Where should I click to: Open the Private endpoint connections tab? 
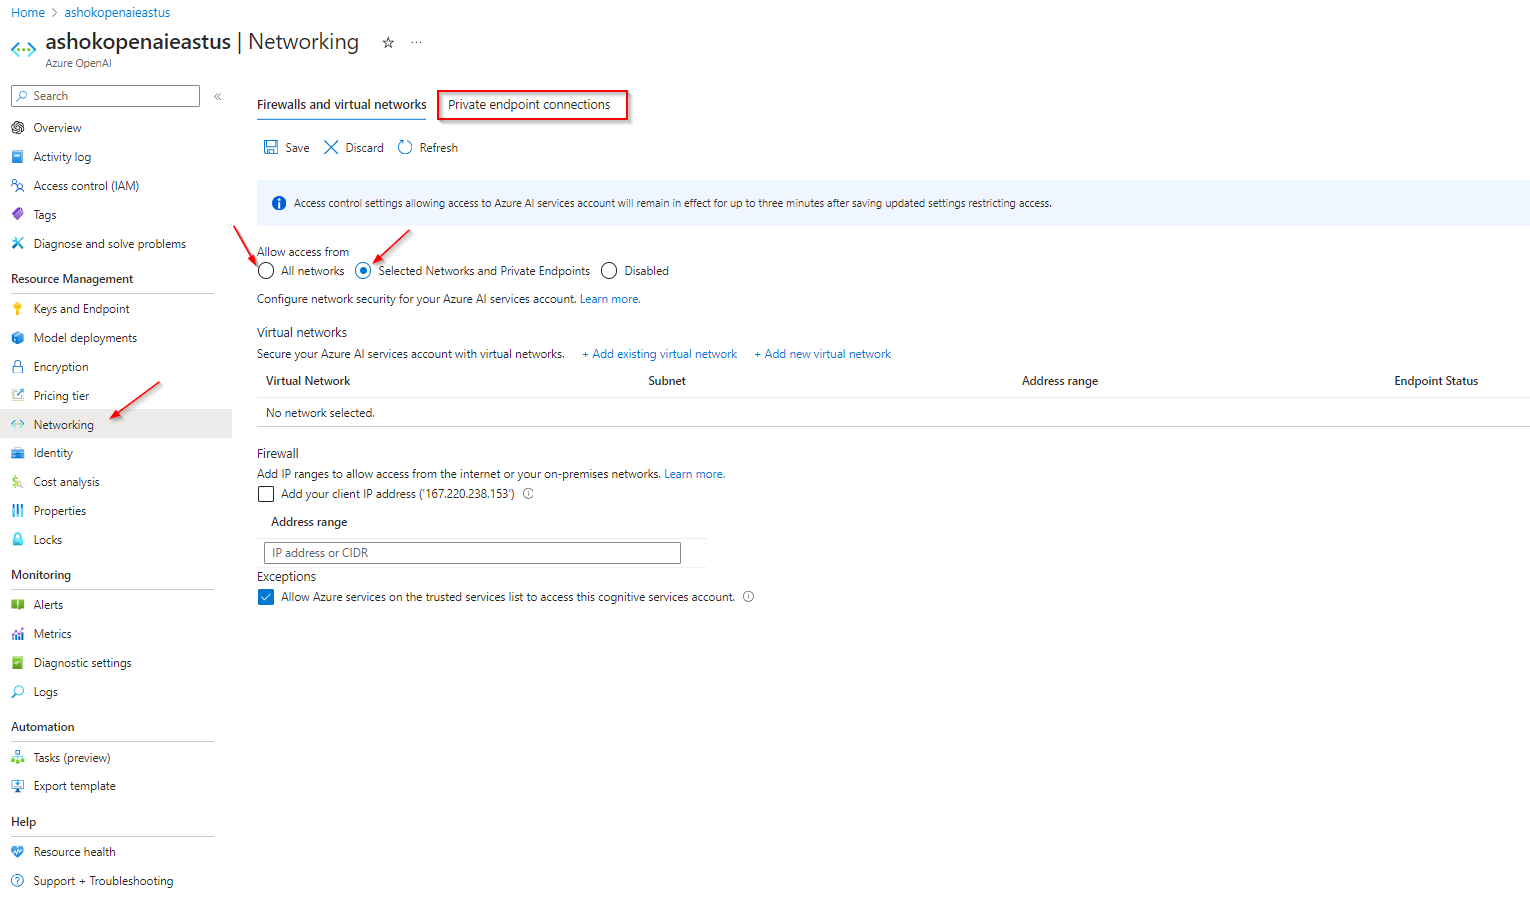(x=529, y=105)
